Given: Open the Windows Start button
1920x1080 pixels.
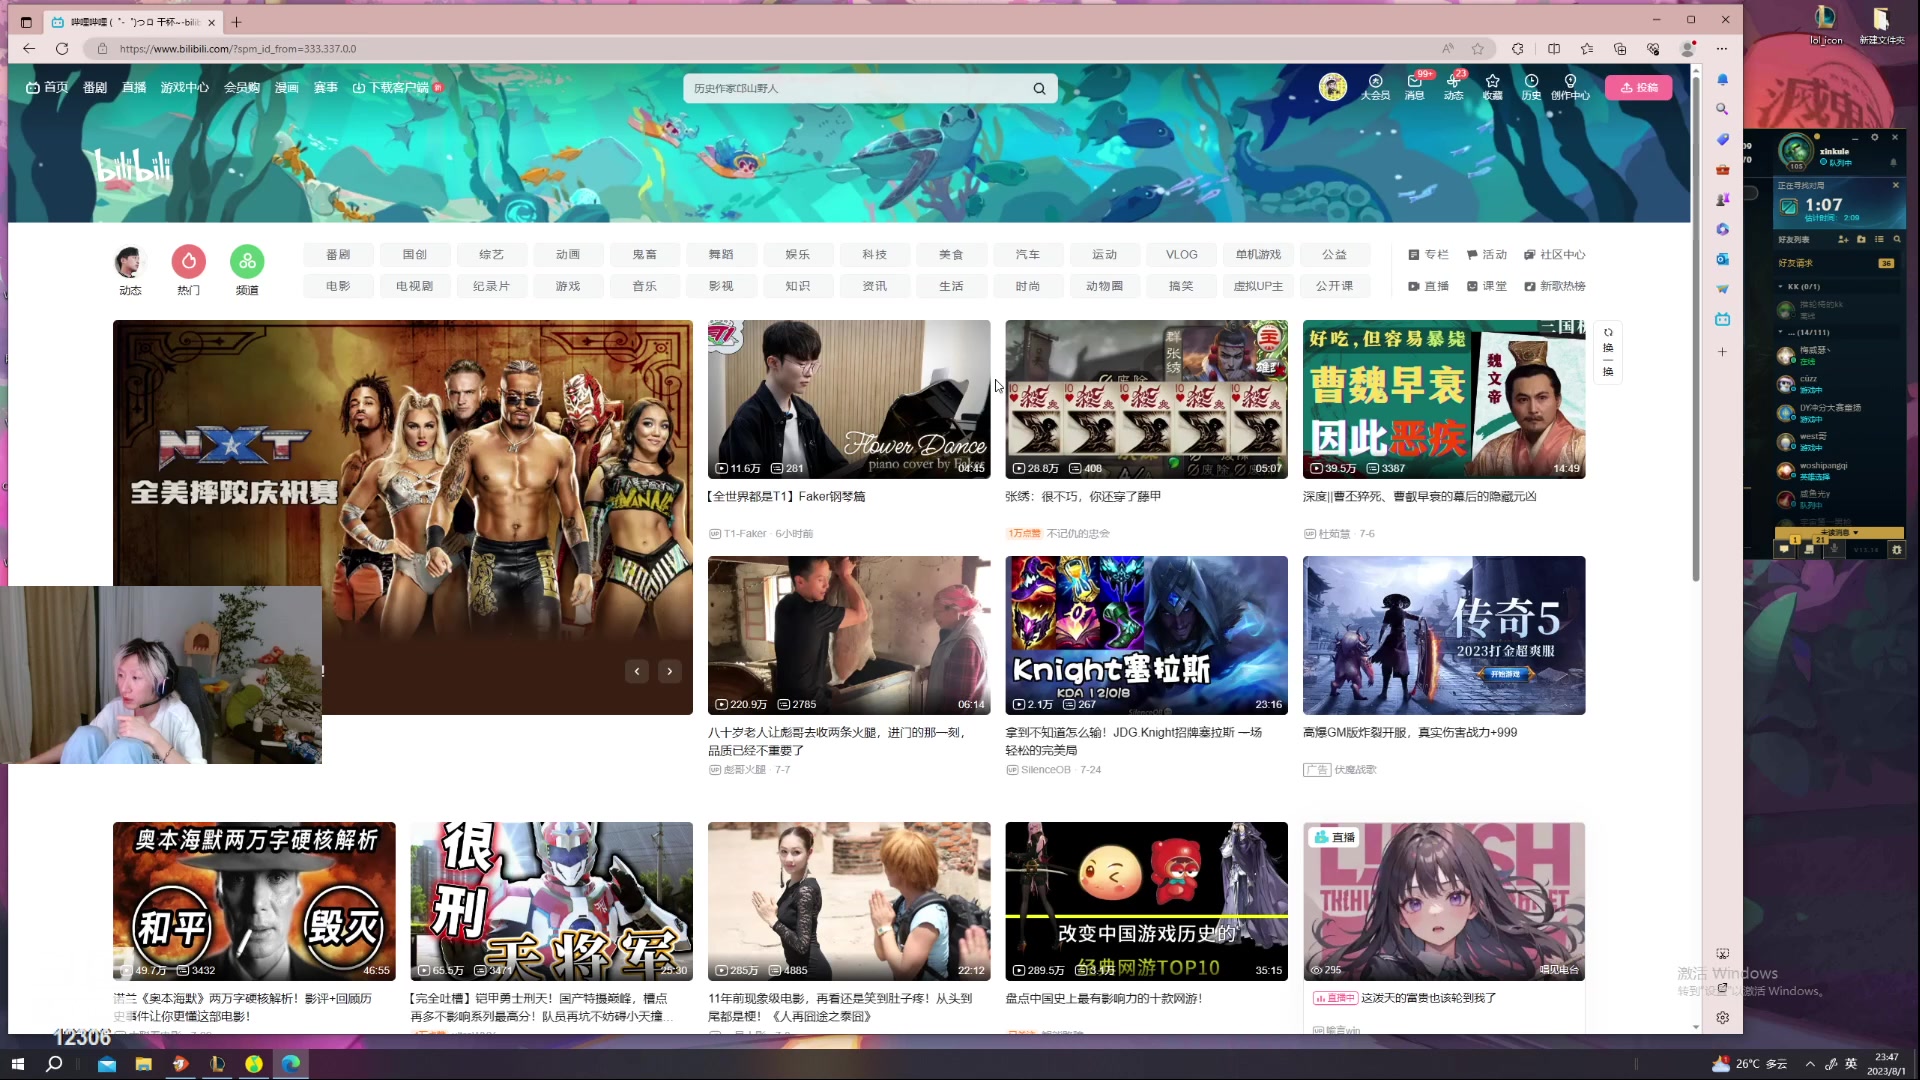Looking at the screenshot, I should [17, 1064].
